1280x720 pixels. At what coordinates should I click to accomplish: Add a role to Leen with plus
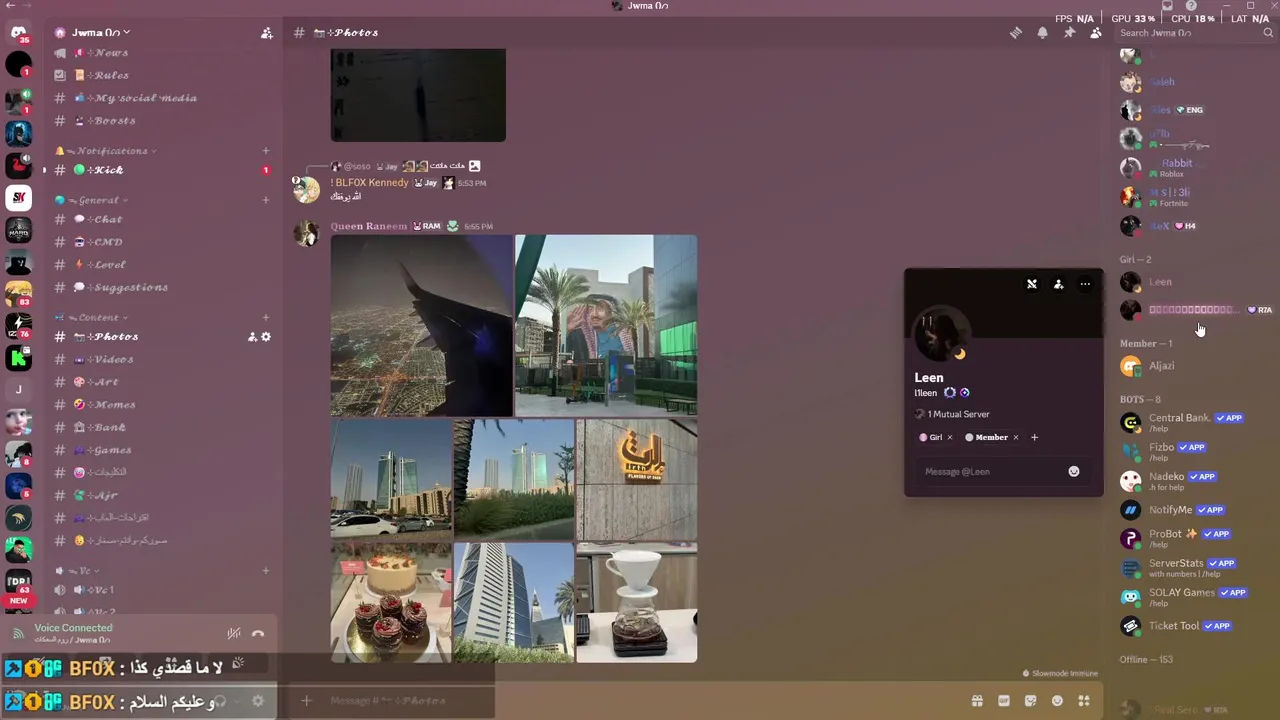[1034, 437]
